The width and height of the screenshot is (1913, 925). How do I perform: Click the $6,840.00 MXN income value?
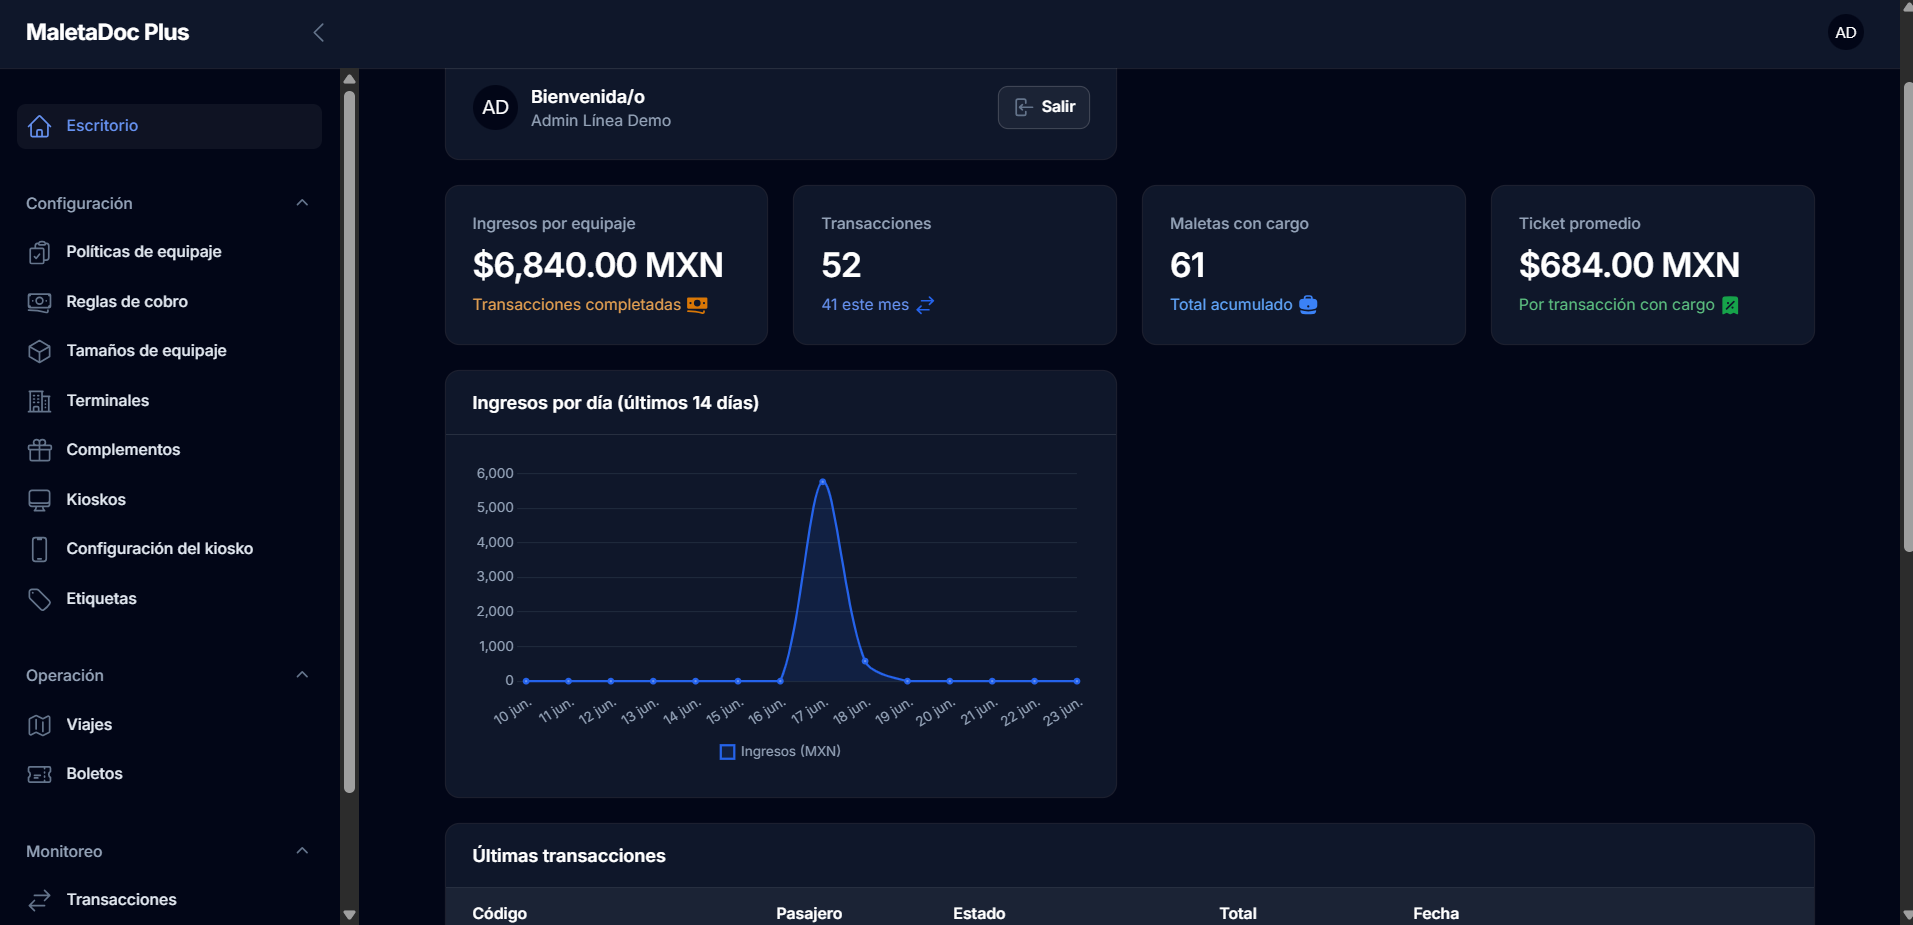tap(598, 265)
